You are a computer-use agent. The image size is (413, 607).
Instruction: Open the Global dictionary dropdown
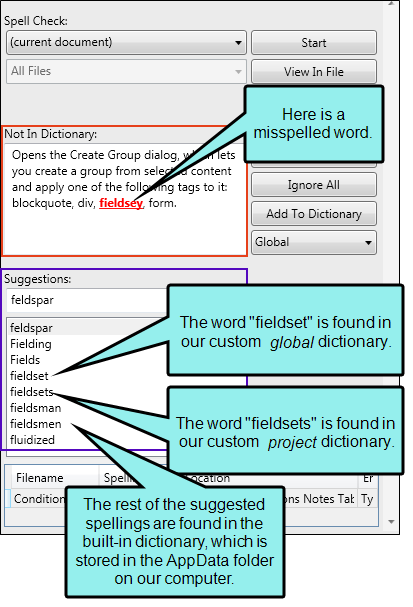click(314, 242)
